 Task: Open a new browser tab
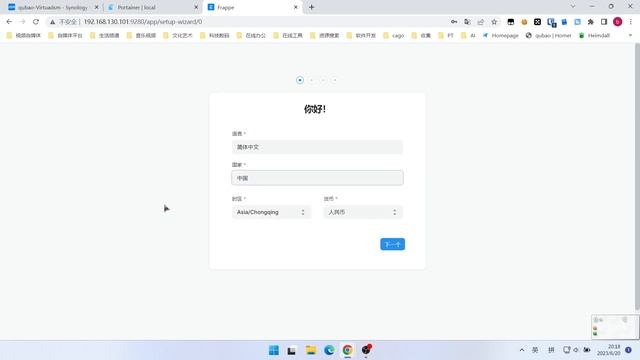(x=311, y=7)
